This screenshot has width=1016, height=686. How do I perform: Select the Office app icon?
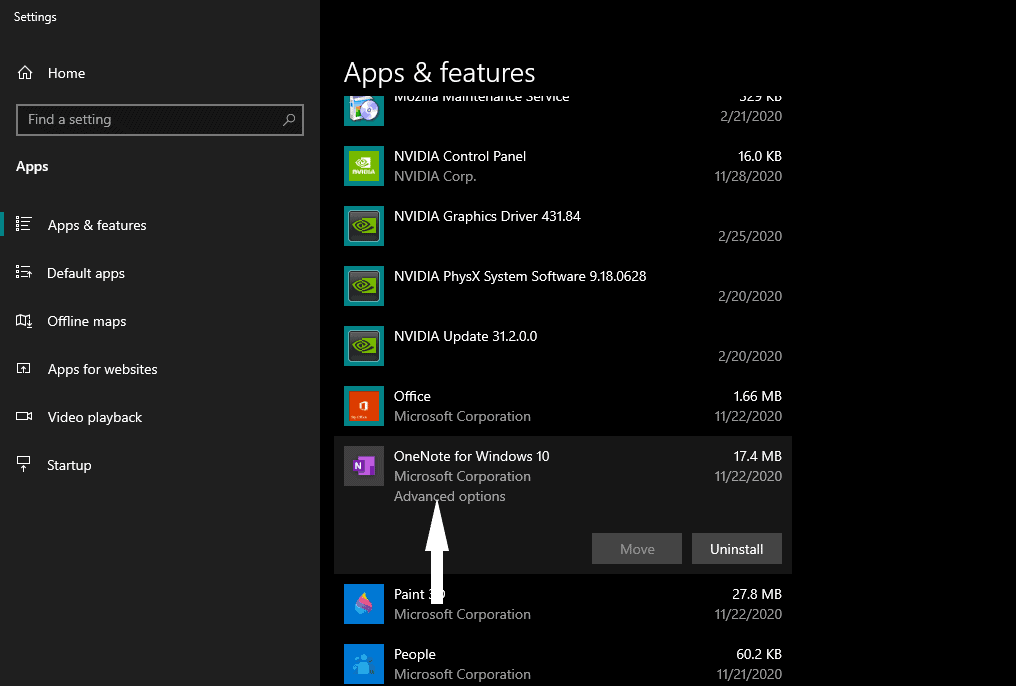(364, 406)
